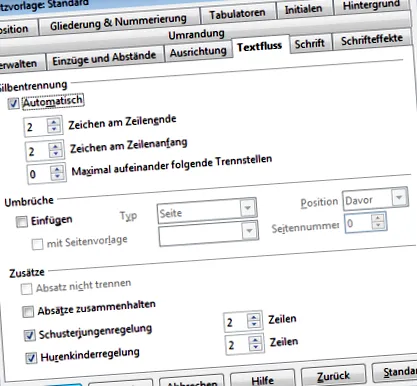Viewport: 417px width, 386px height.
Task: Enable the Einfügen break checkbox
Action: 22,222
